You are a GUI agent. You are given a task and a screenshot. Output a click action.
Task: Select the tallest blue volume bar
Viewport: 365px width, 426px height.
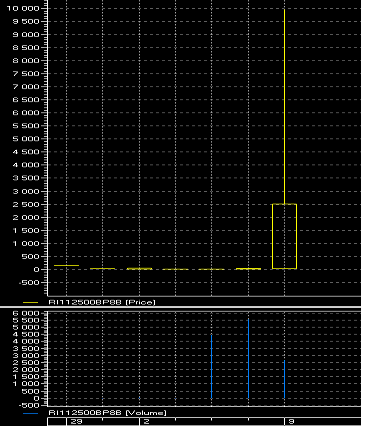pos(248,358)
